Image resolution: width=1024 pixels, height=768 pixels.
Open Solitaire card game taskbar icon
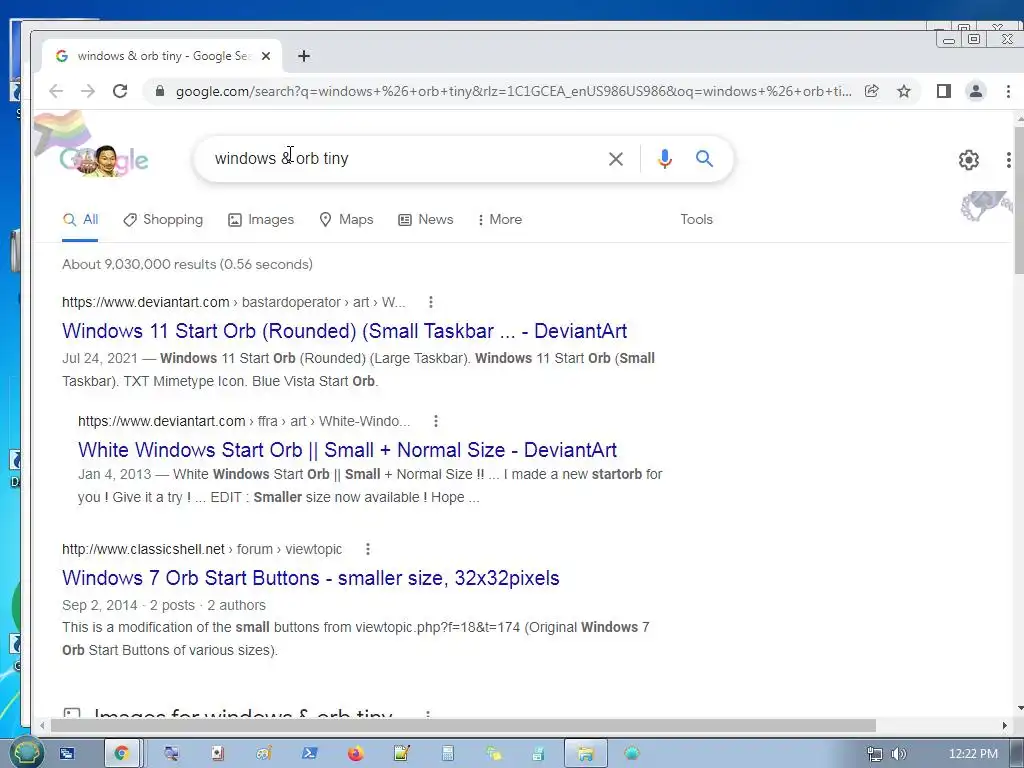point(217,754)
